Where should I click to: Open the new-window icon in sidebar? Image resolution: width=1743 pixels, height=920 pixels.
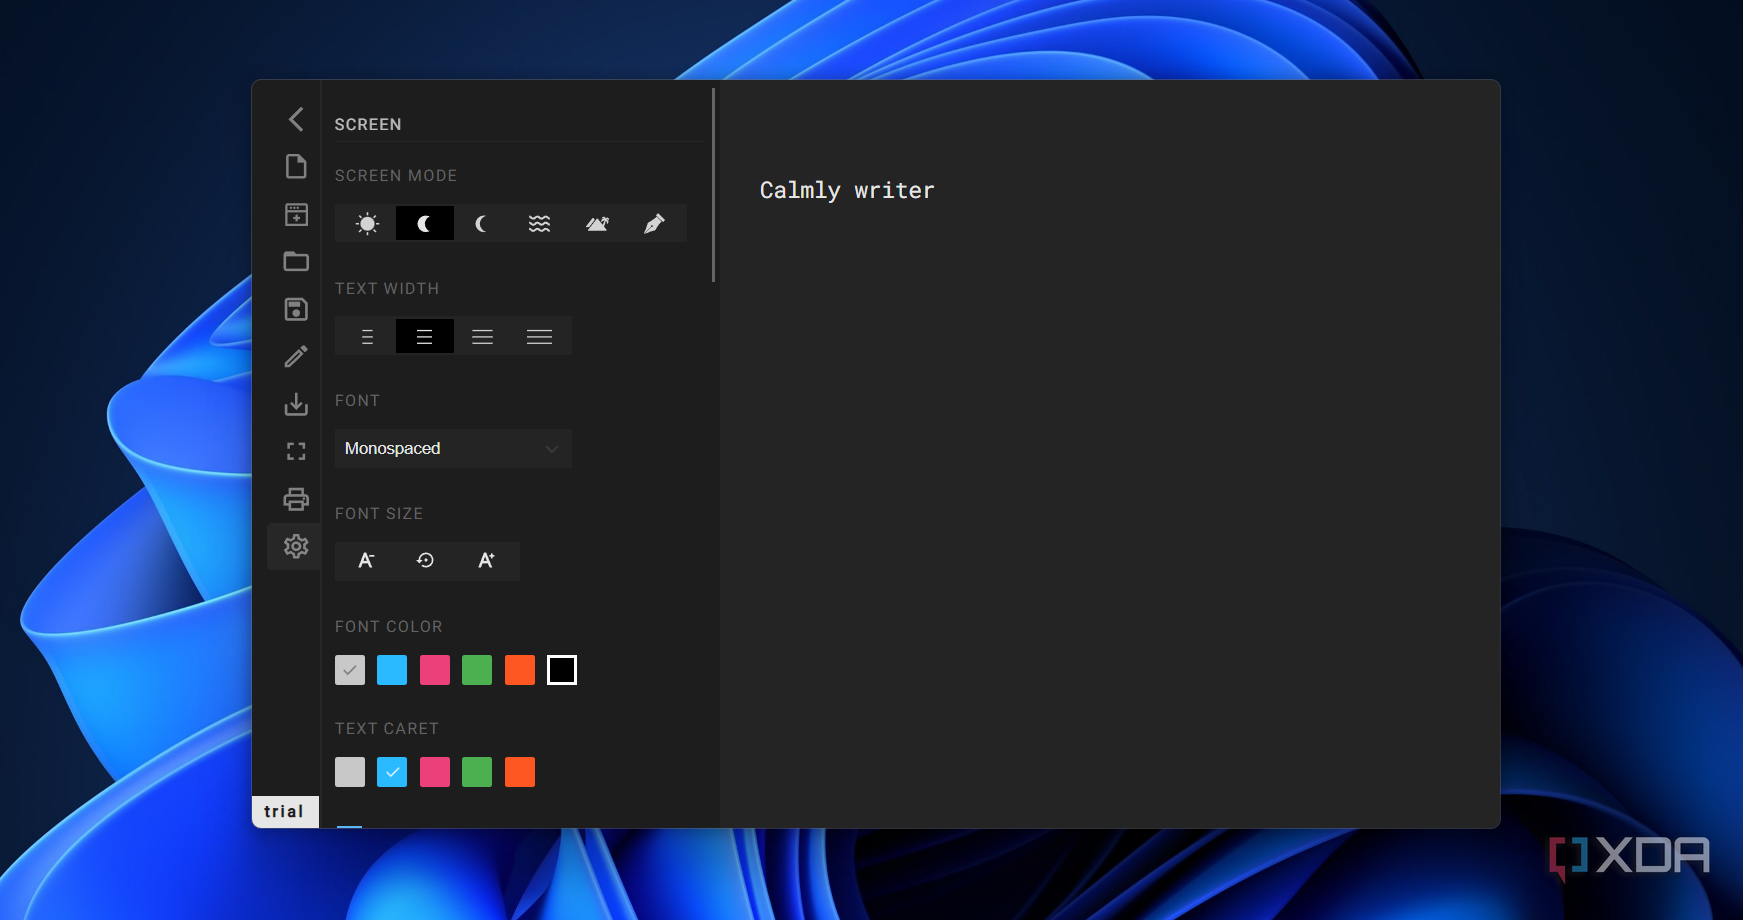tap(296, 214)
